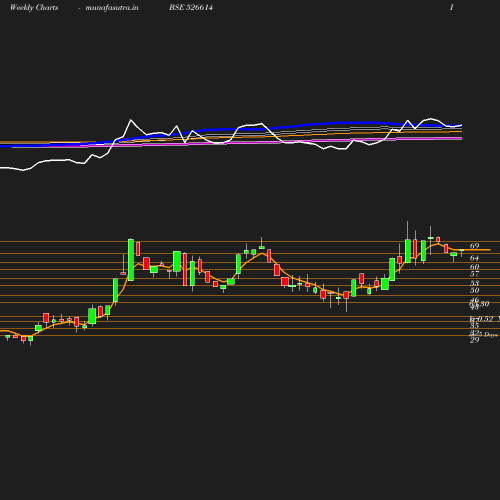Screen dimensions: 500x500
Task: Click the price level label 60
Action: [474, 267]
